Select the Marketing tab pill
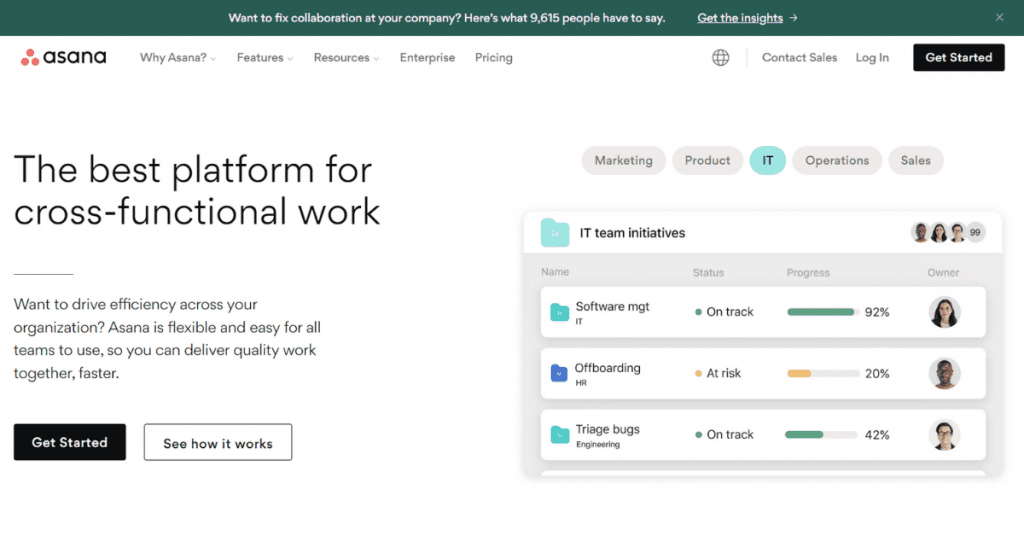The height and width of the screenshot is (536, 1024). tap(623, 161)
